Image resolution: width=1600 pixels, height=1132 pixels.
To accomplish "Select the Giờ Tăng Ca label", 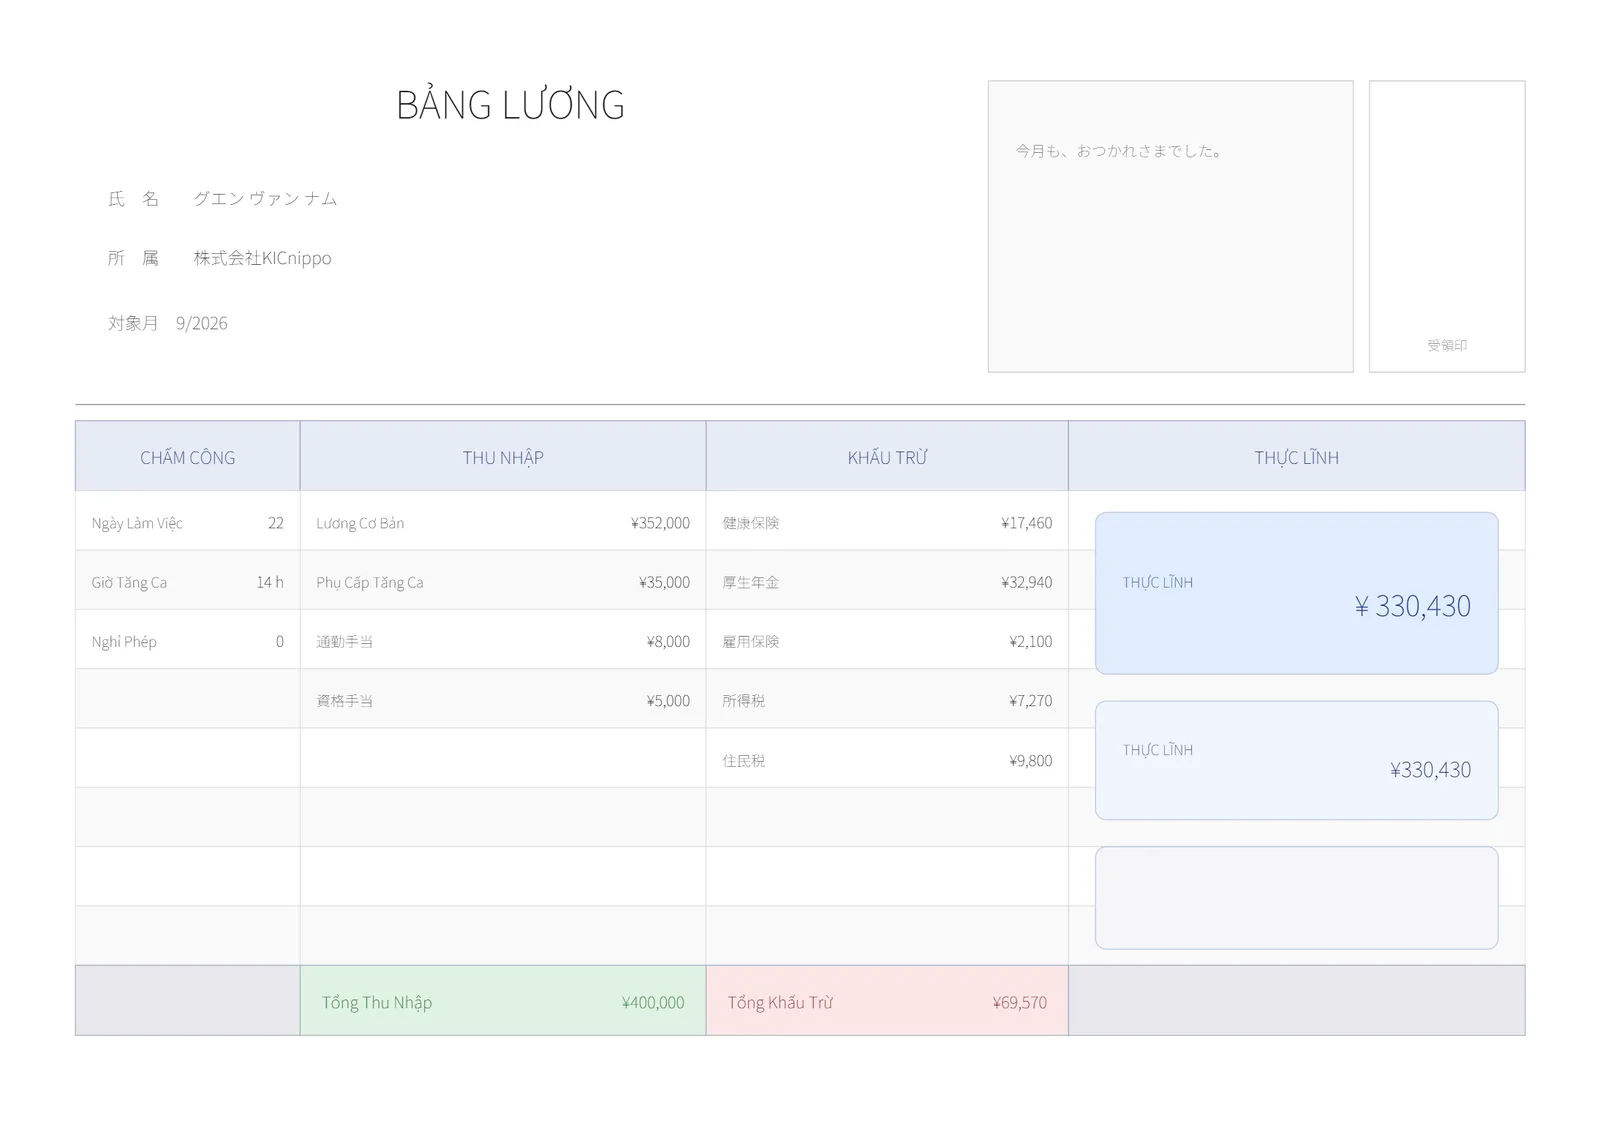I will tap(129, 582).
